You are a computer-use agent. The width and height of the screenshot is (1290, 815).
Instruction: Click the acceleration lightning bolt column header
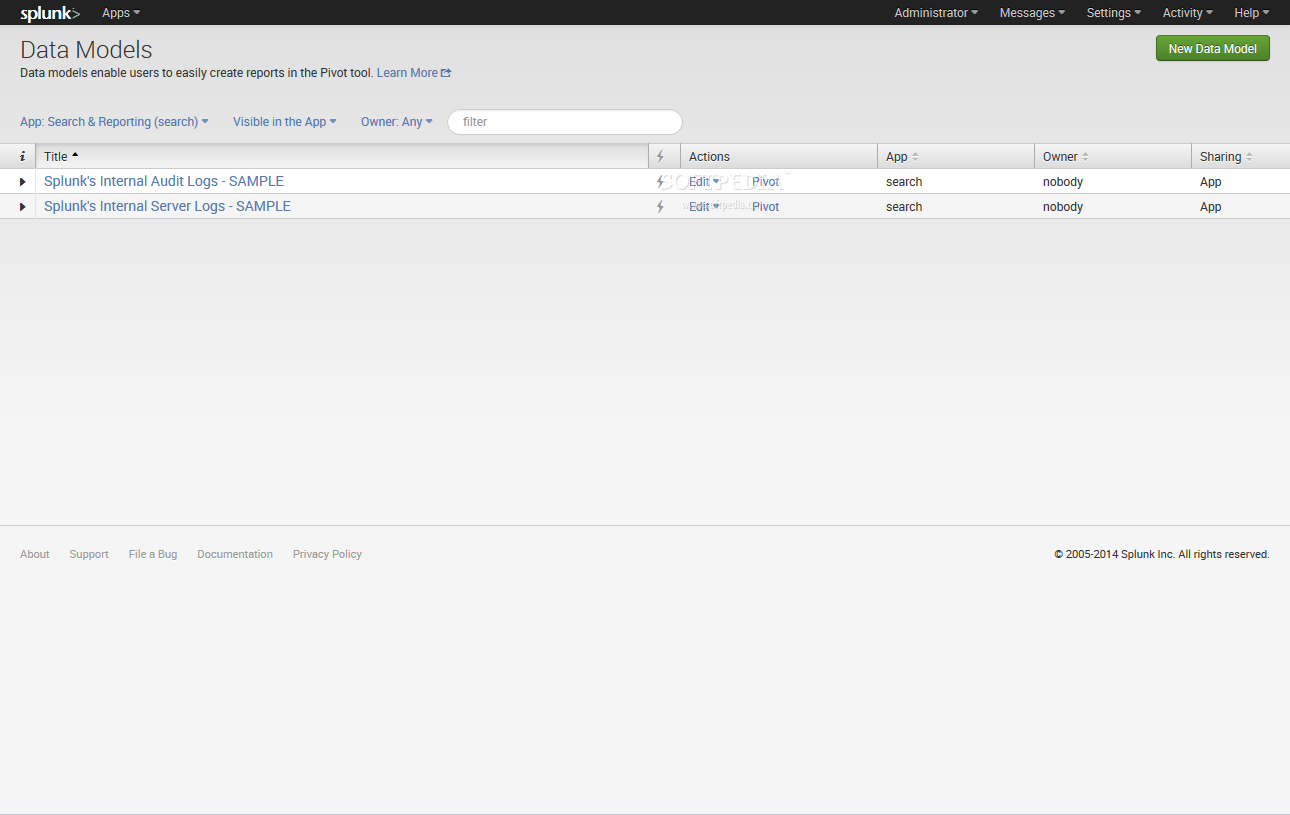tap(660, 157)
